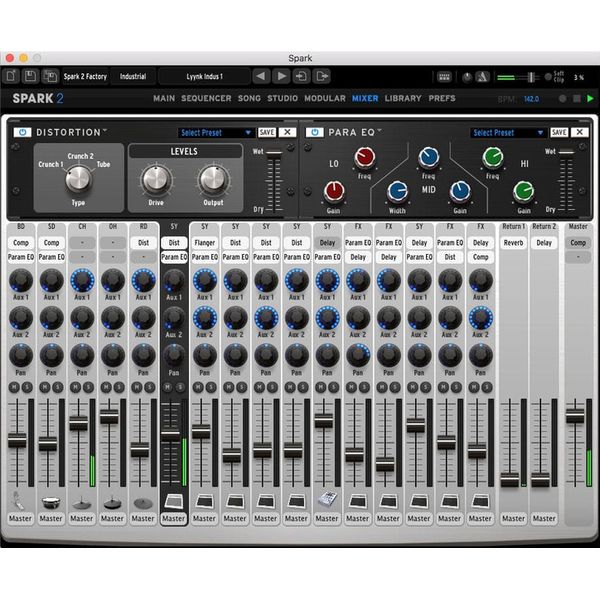Open the Distortion Select Preset dropdown
600x600 pixels.
(216, 133)
